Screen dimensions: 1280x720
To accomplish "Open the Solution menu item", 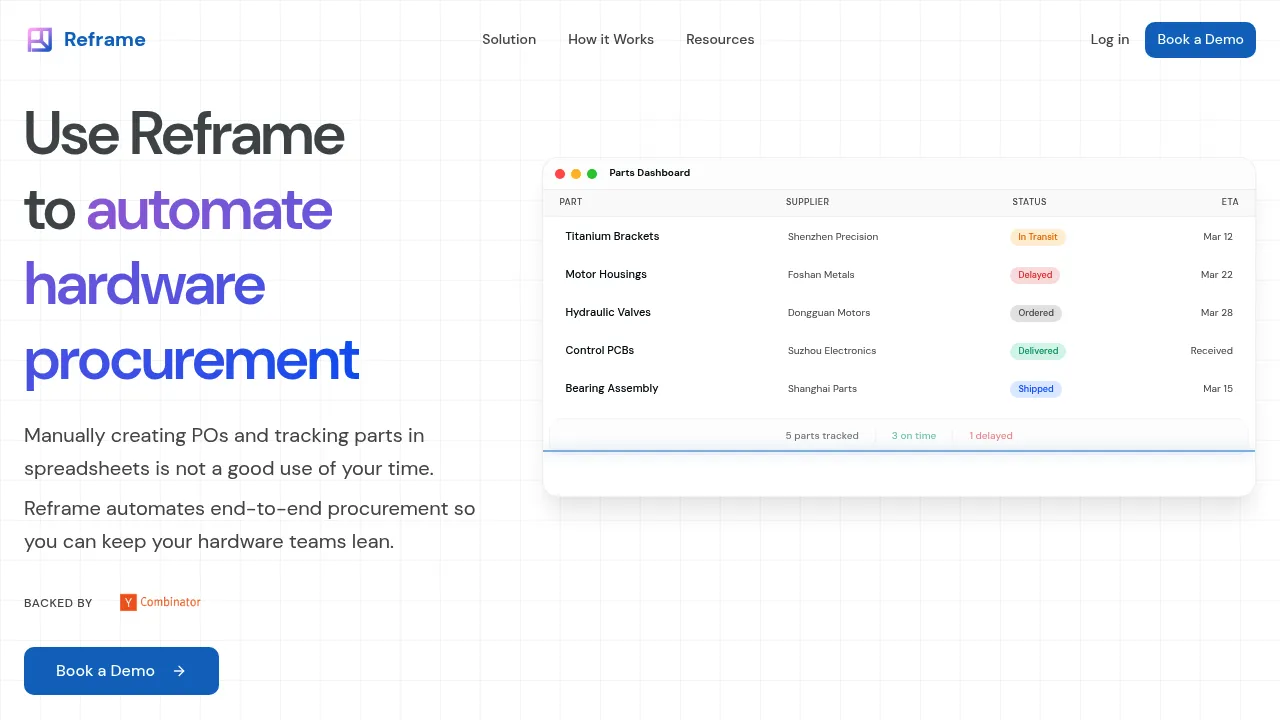I will [509, 40].
